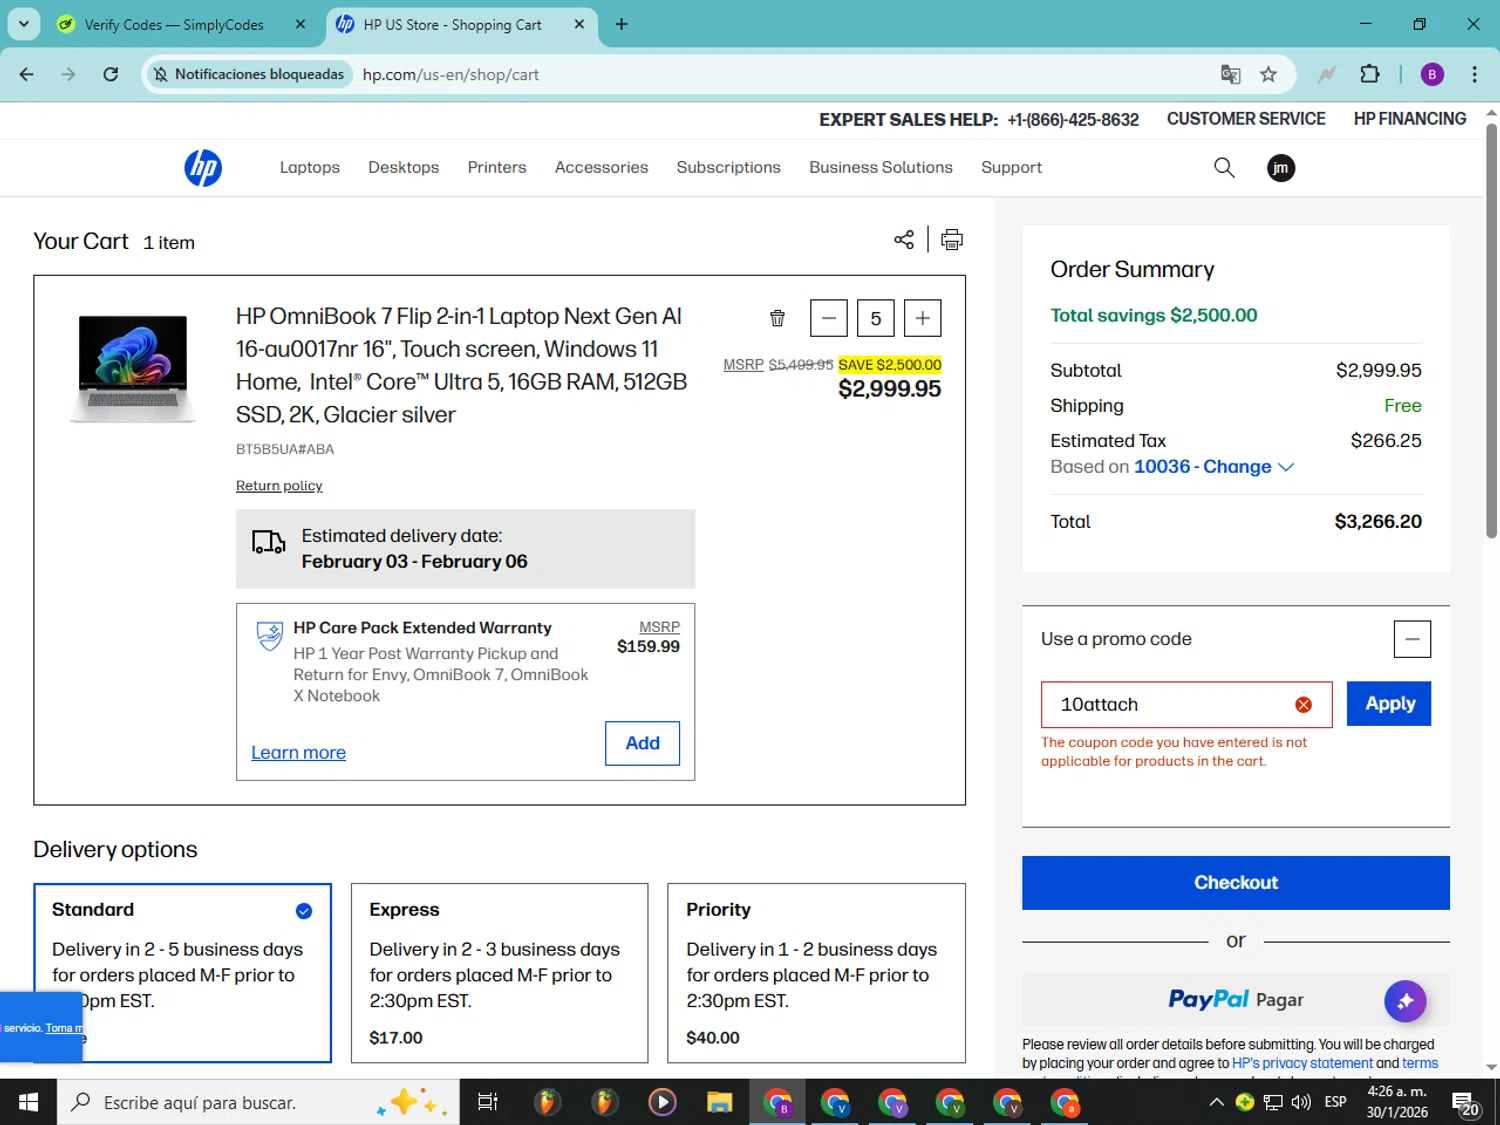Screen dimensions: 1500x1125
Task: Show hidden system tray icons
Action: click(1216, 1102)
